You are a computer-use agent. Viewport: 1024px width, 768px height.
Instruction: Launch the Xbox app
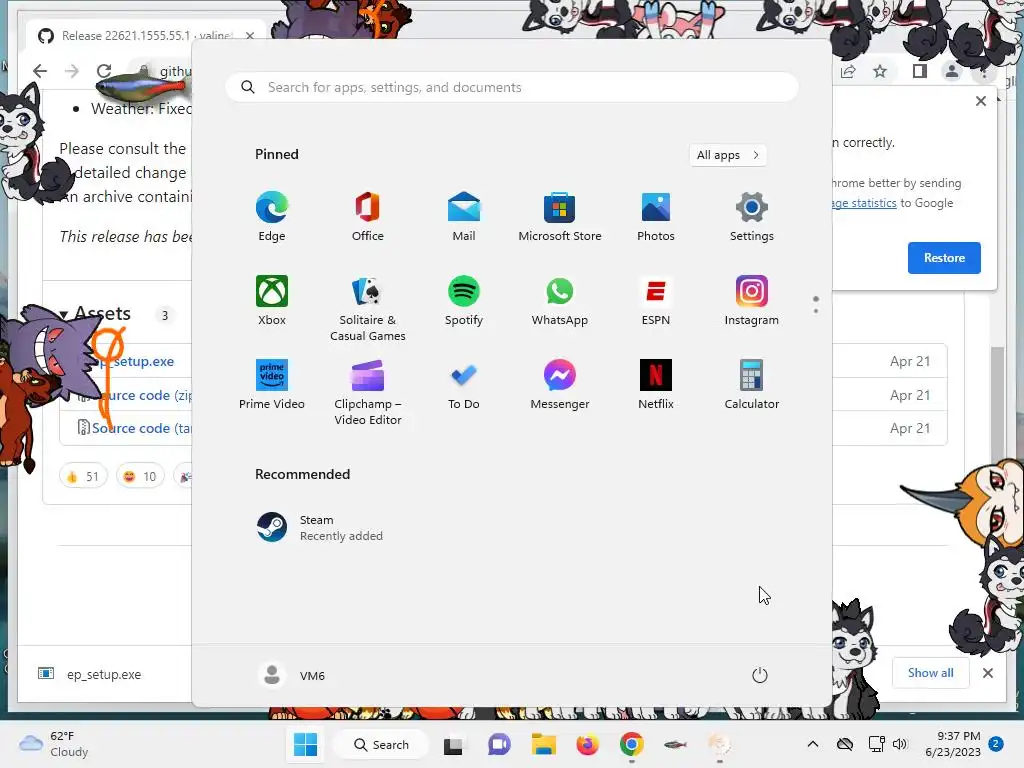[272, 300]
